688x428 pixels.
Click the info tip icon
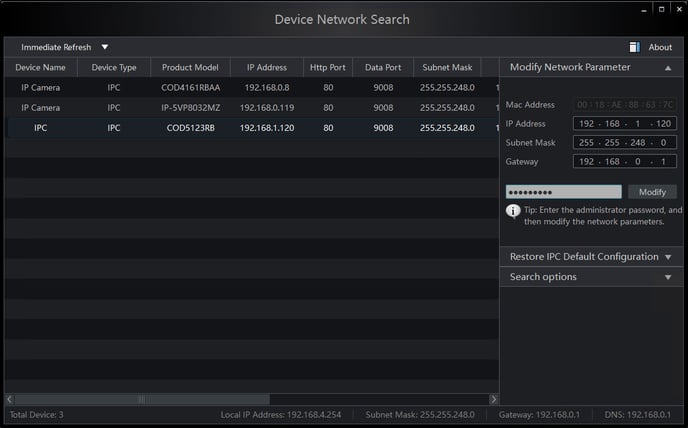point(513,211)
